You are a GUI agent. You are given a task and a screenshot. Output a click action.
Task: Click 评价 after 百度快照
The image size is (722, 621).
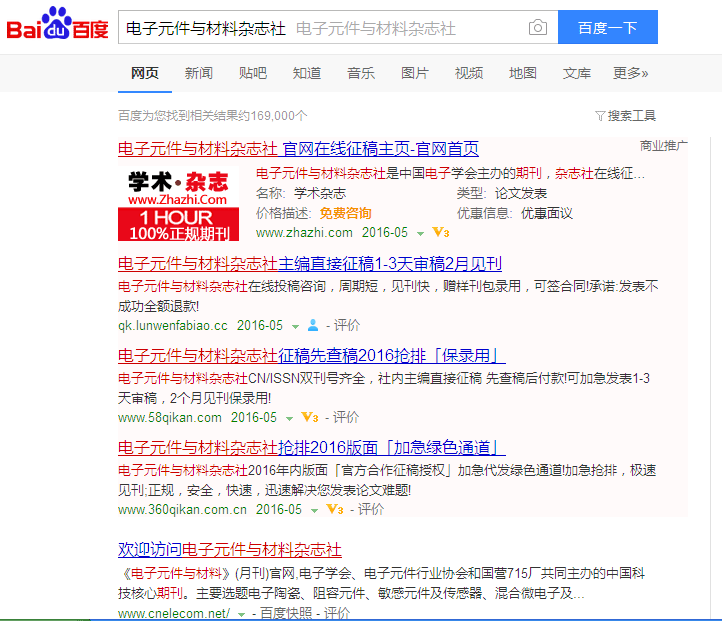point(337,614)
